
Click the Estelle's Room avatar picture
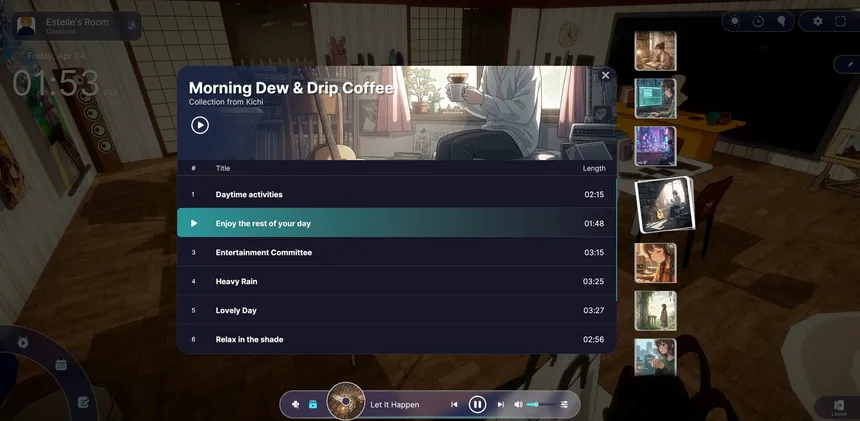[x=26, y=25]
